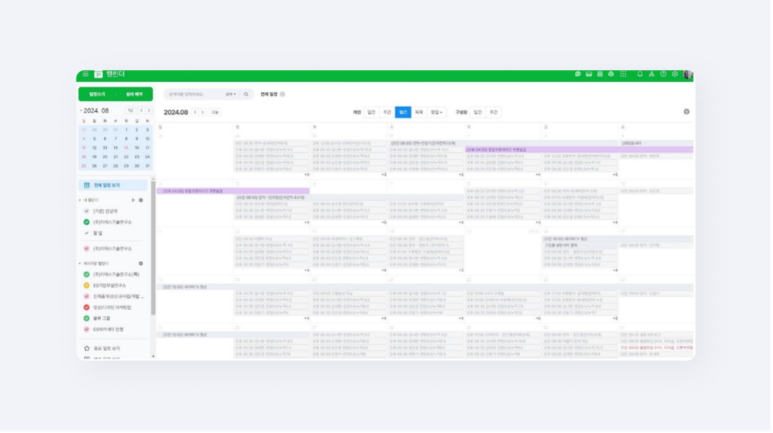
Task: Expand the 2024. 08 mini calendar month selector
Action: click(81, 111)
